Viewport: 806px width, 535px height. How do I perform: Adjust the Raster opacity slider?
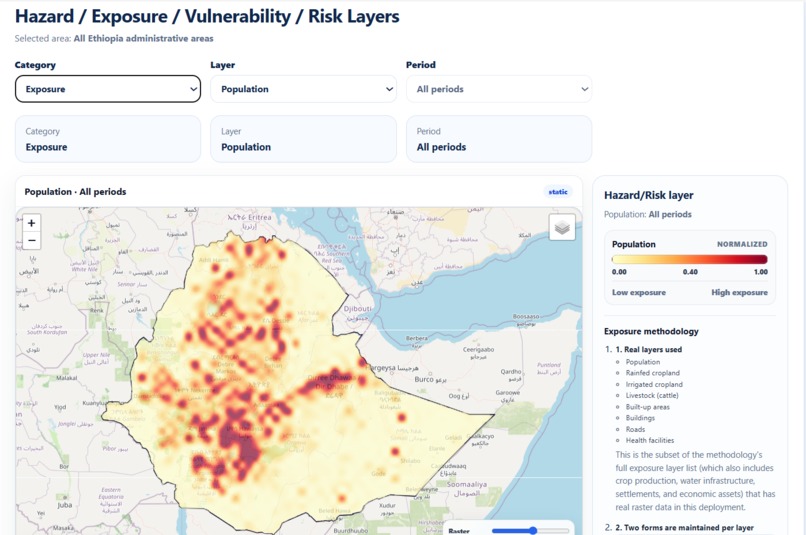pyautogui.click(x=530, y=530)
